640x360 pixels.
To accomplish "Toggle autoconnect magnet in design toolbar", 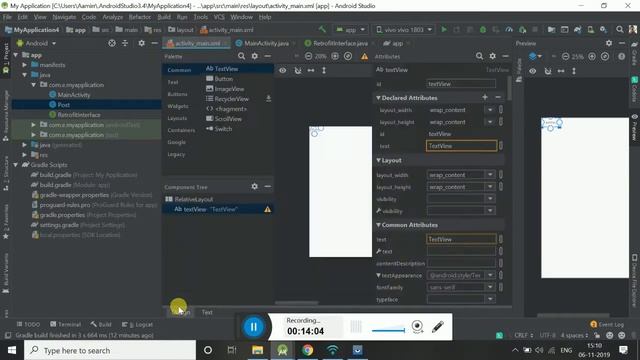I will click(x=298, y=71).
